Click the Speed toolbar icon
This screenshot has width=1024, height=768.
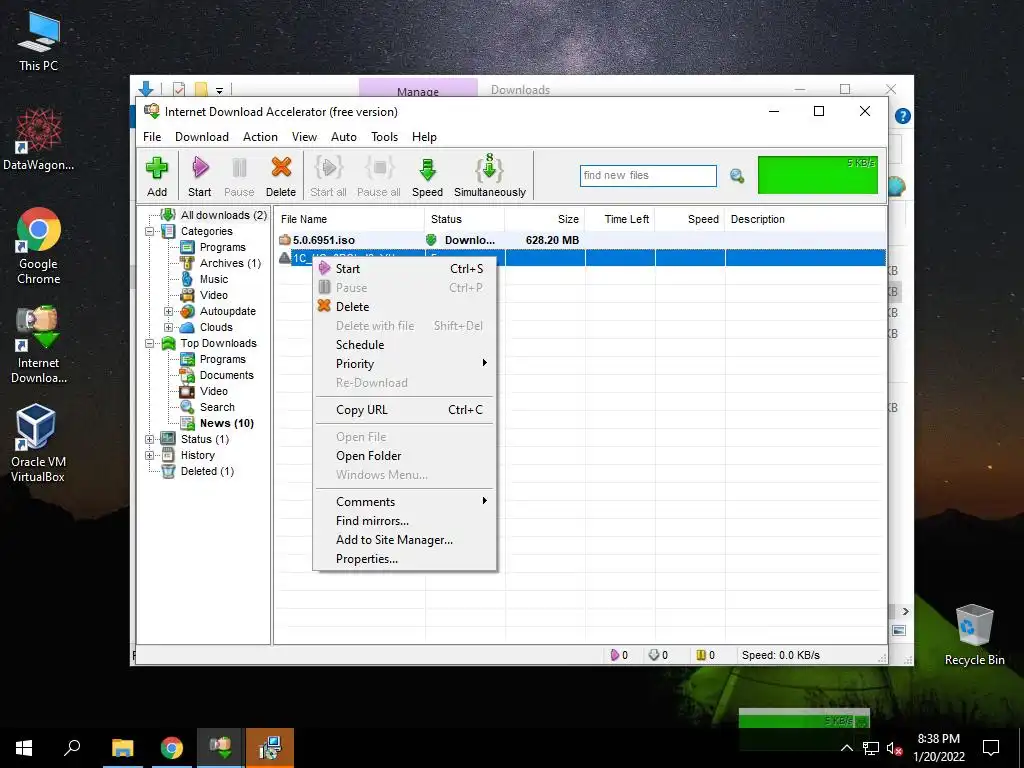coord(427,168)
